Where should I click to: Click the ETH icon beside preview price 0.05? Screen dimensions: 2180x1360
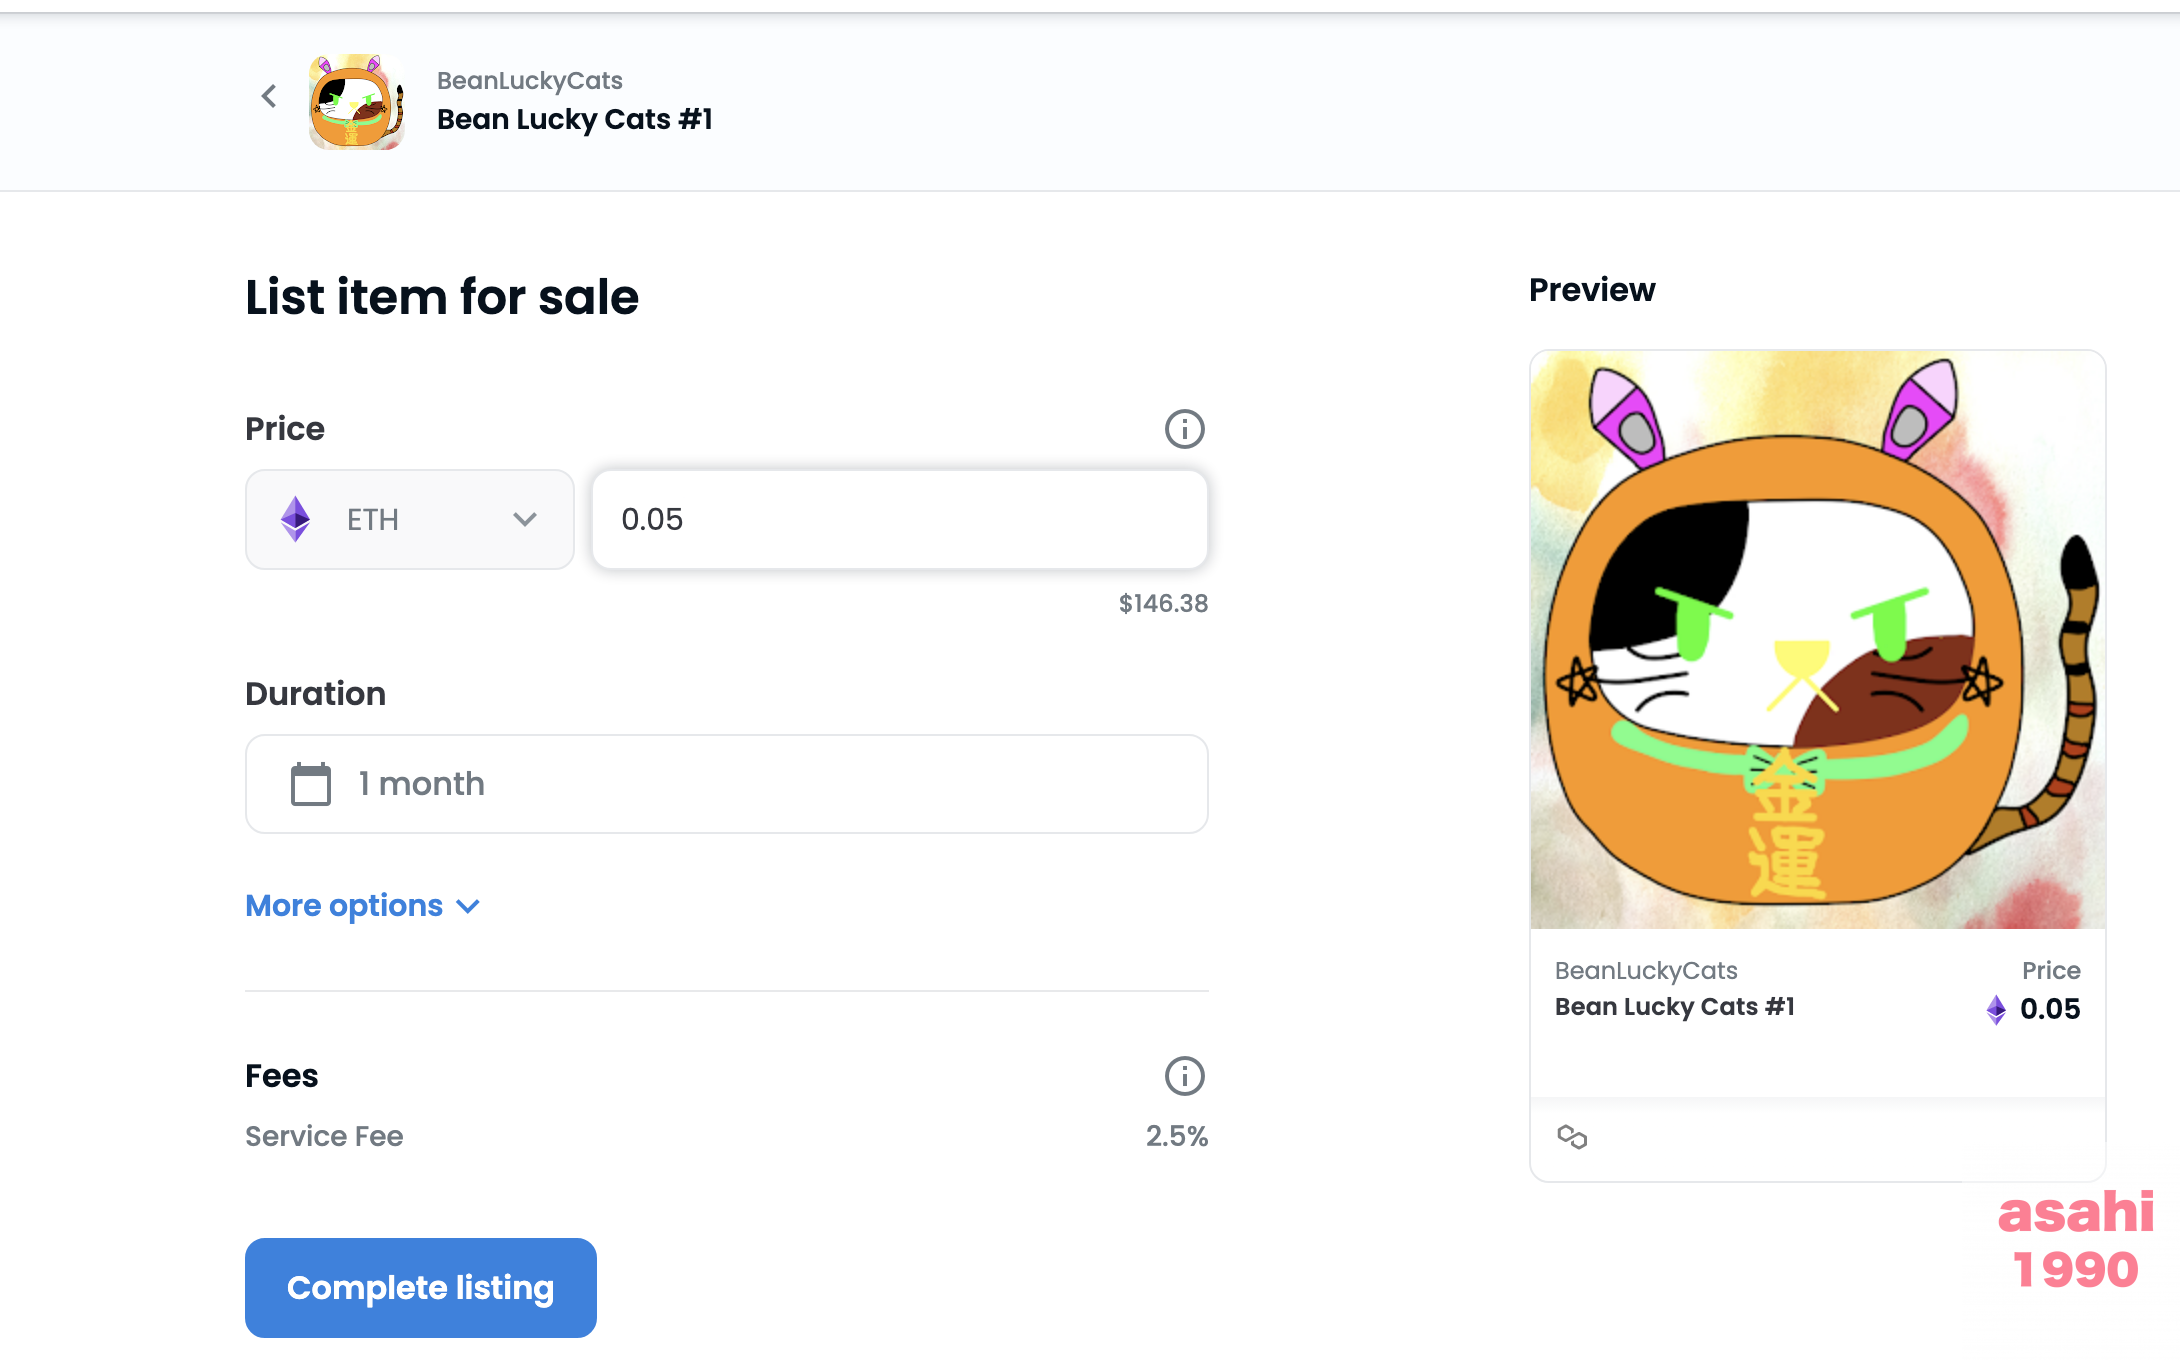(x=1996, y=1010)
